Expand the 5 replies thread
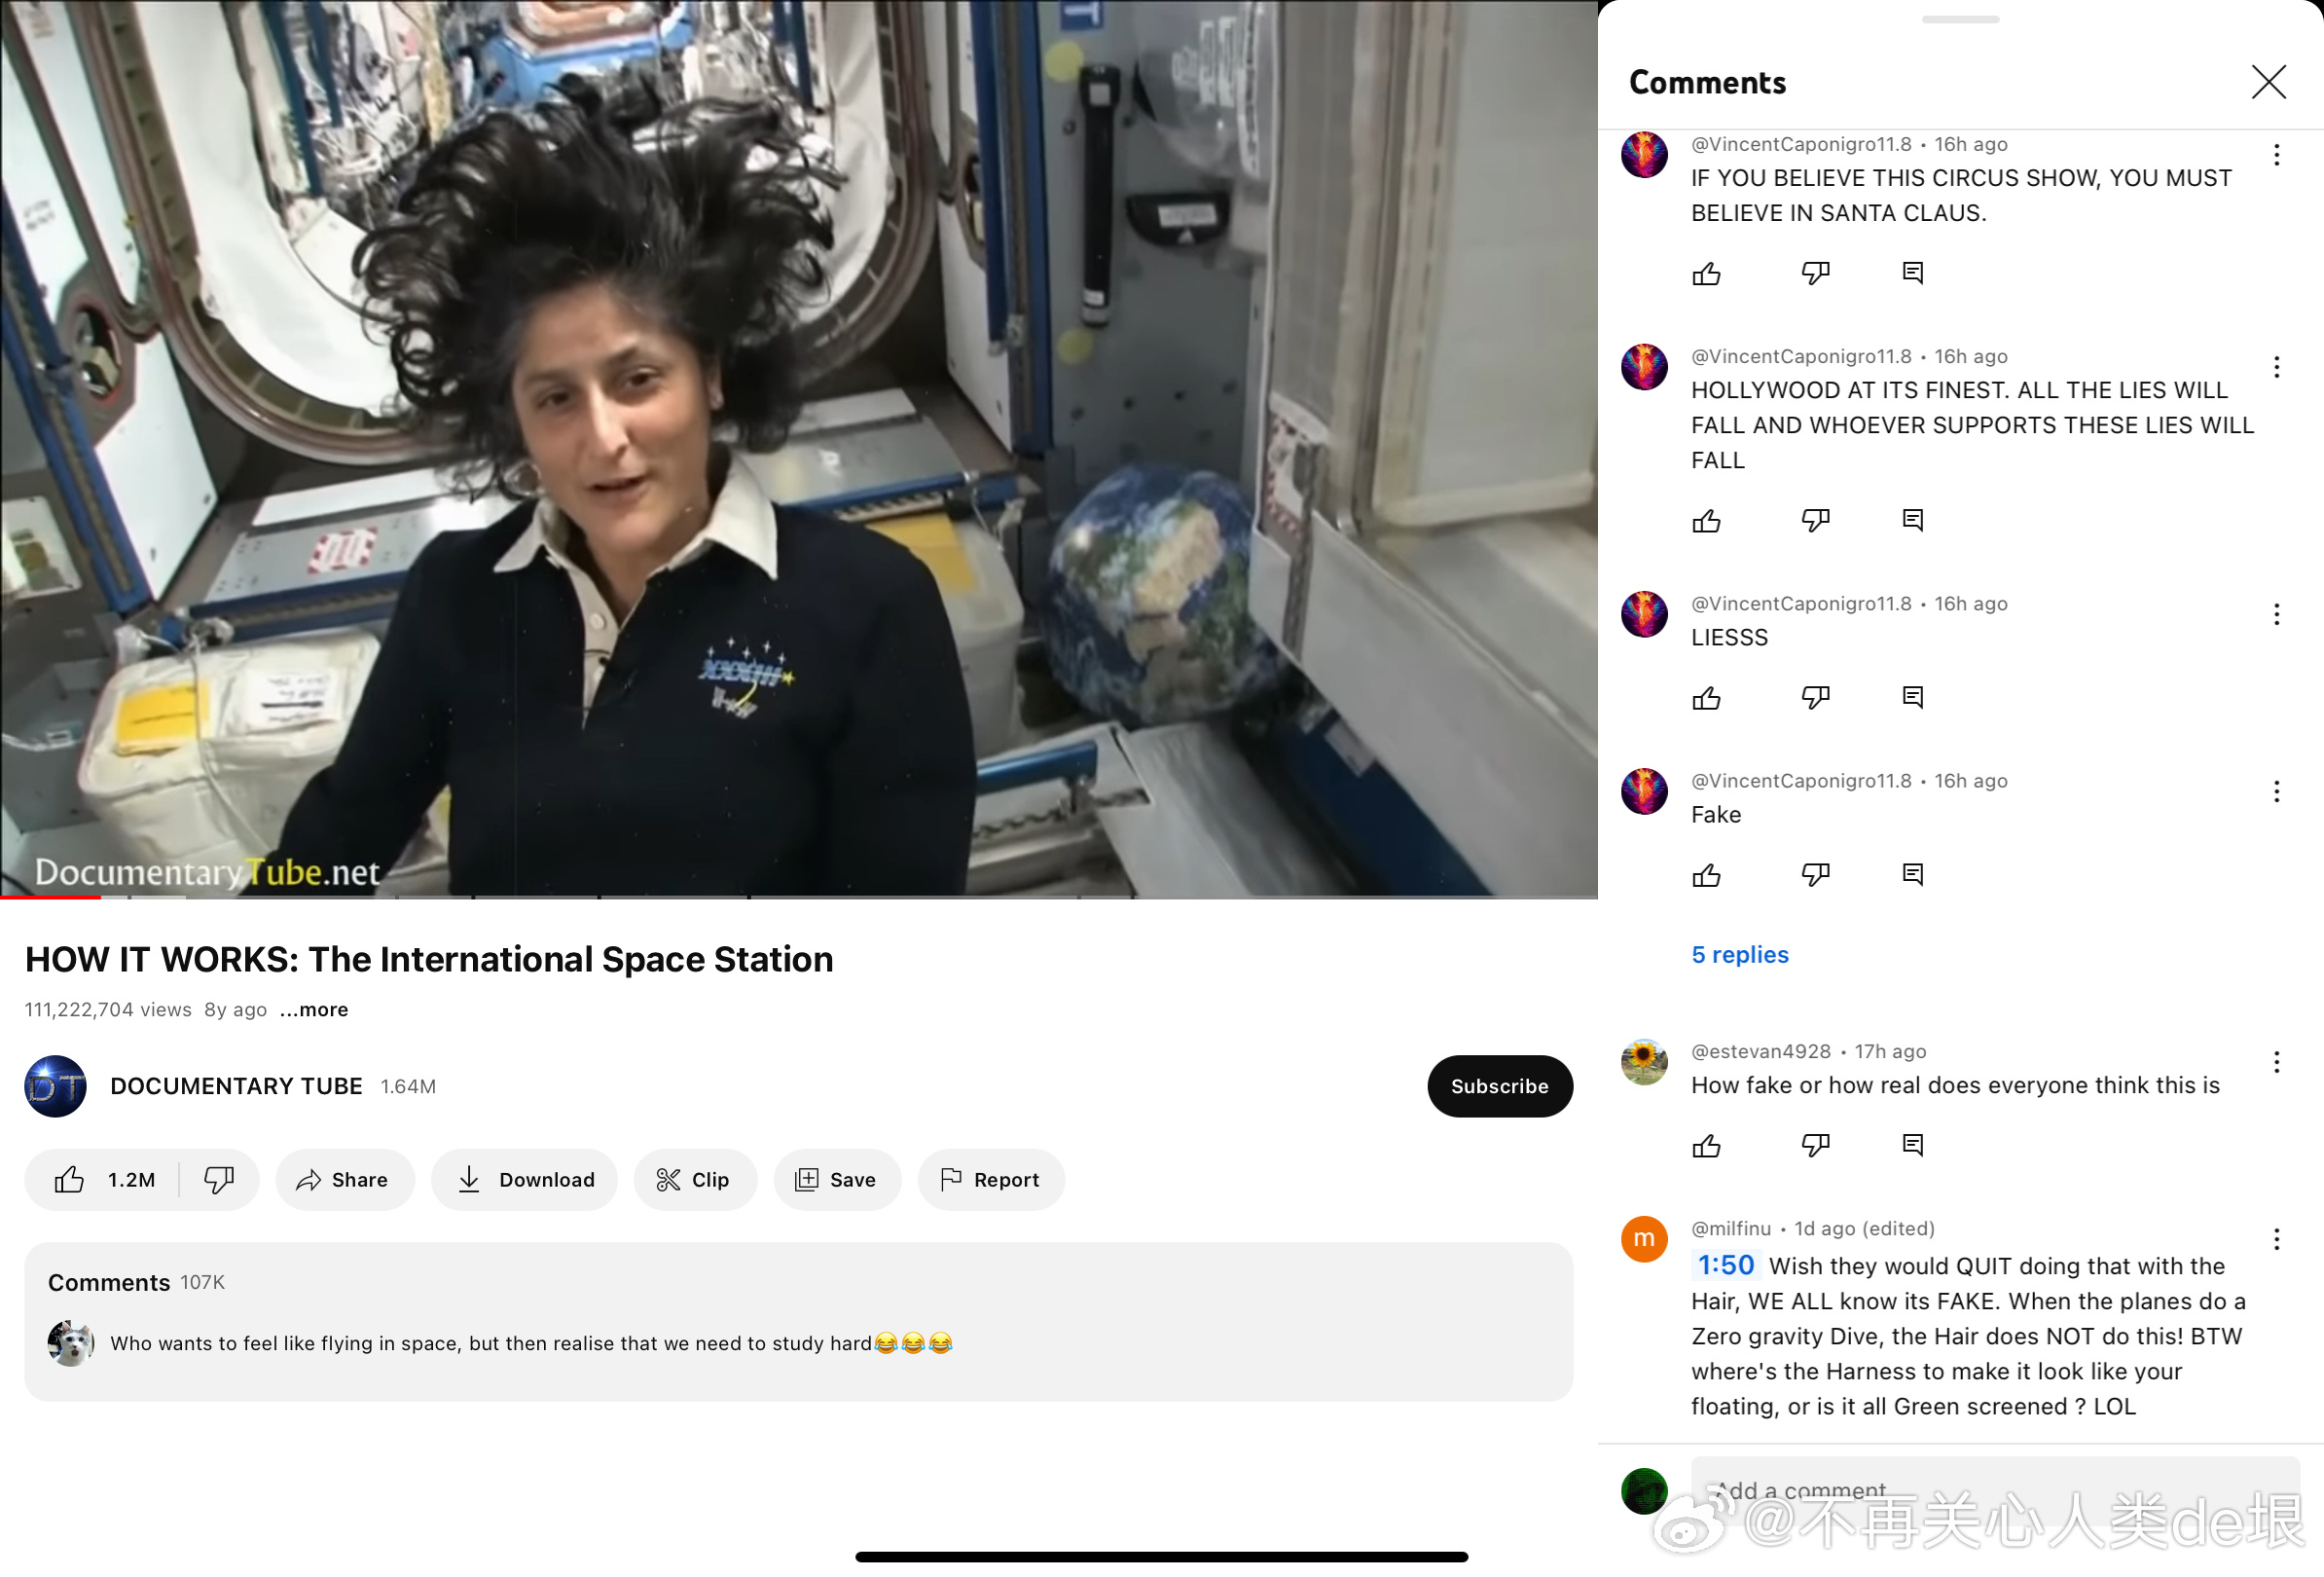The image size is (2324, 1577). pyautogui.click(x=1739, y=955)
